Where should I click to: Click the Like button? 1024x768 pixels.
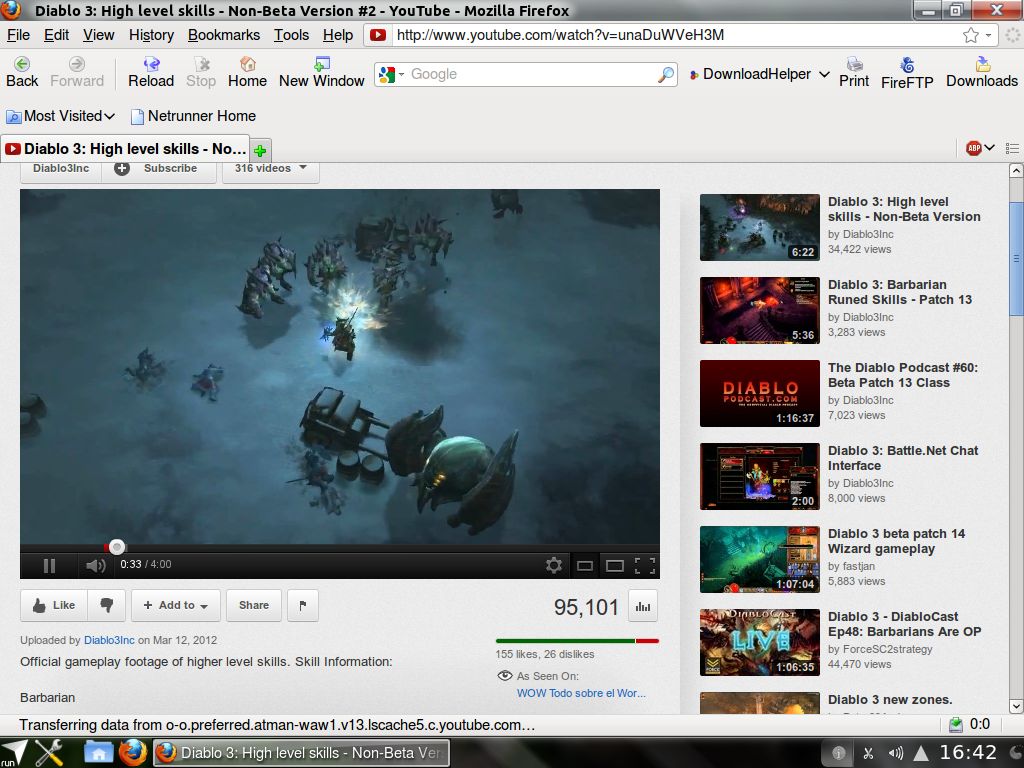tap(54, 605)
